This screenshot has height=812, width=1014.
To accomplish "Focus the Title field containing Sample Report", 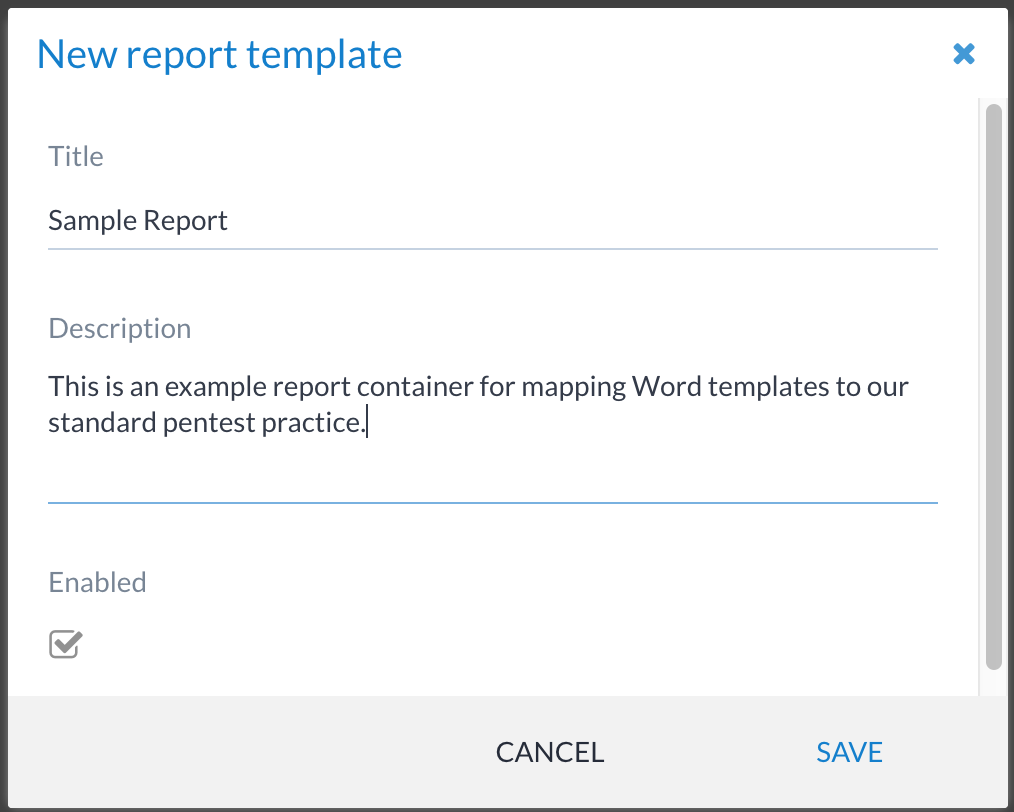I will click(492, 220).
